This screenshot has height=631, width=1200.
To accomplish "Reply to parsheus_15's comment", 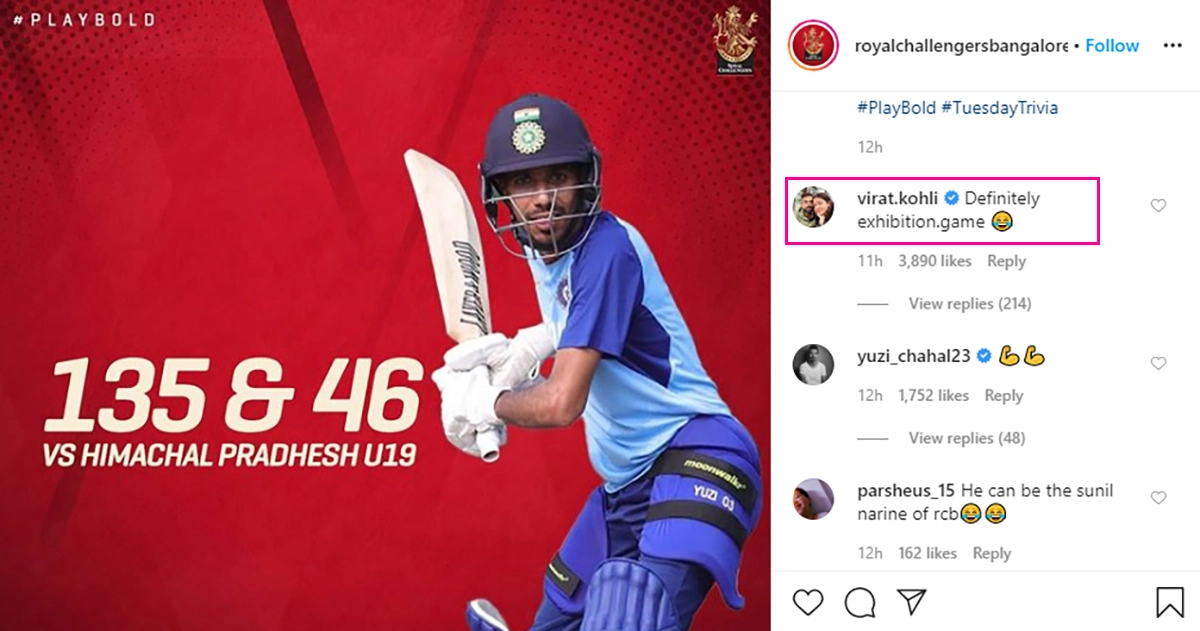I will coord(992,553).
